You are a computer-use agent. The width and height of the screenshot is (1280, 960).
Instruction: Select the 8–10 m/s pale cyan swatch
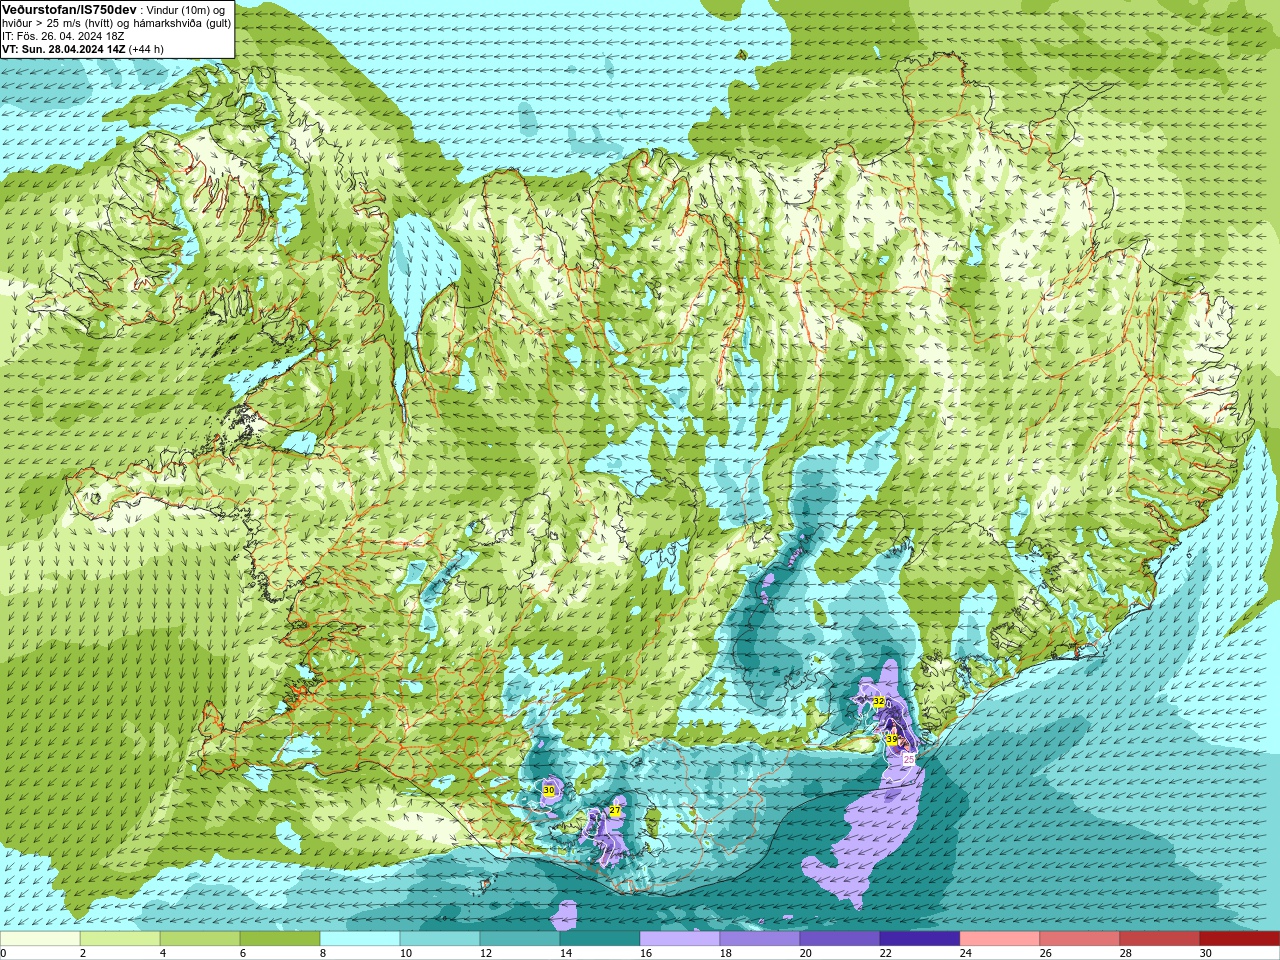click(x=360, y=939)
